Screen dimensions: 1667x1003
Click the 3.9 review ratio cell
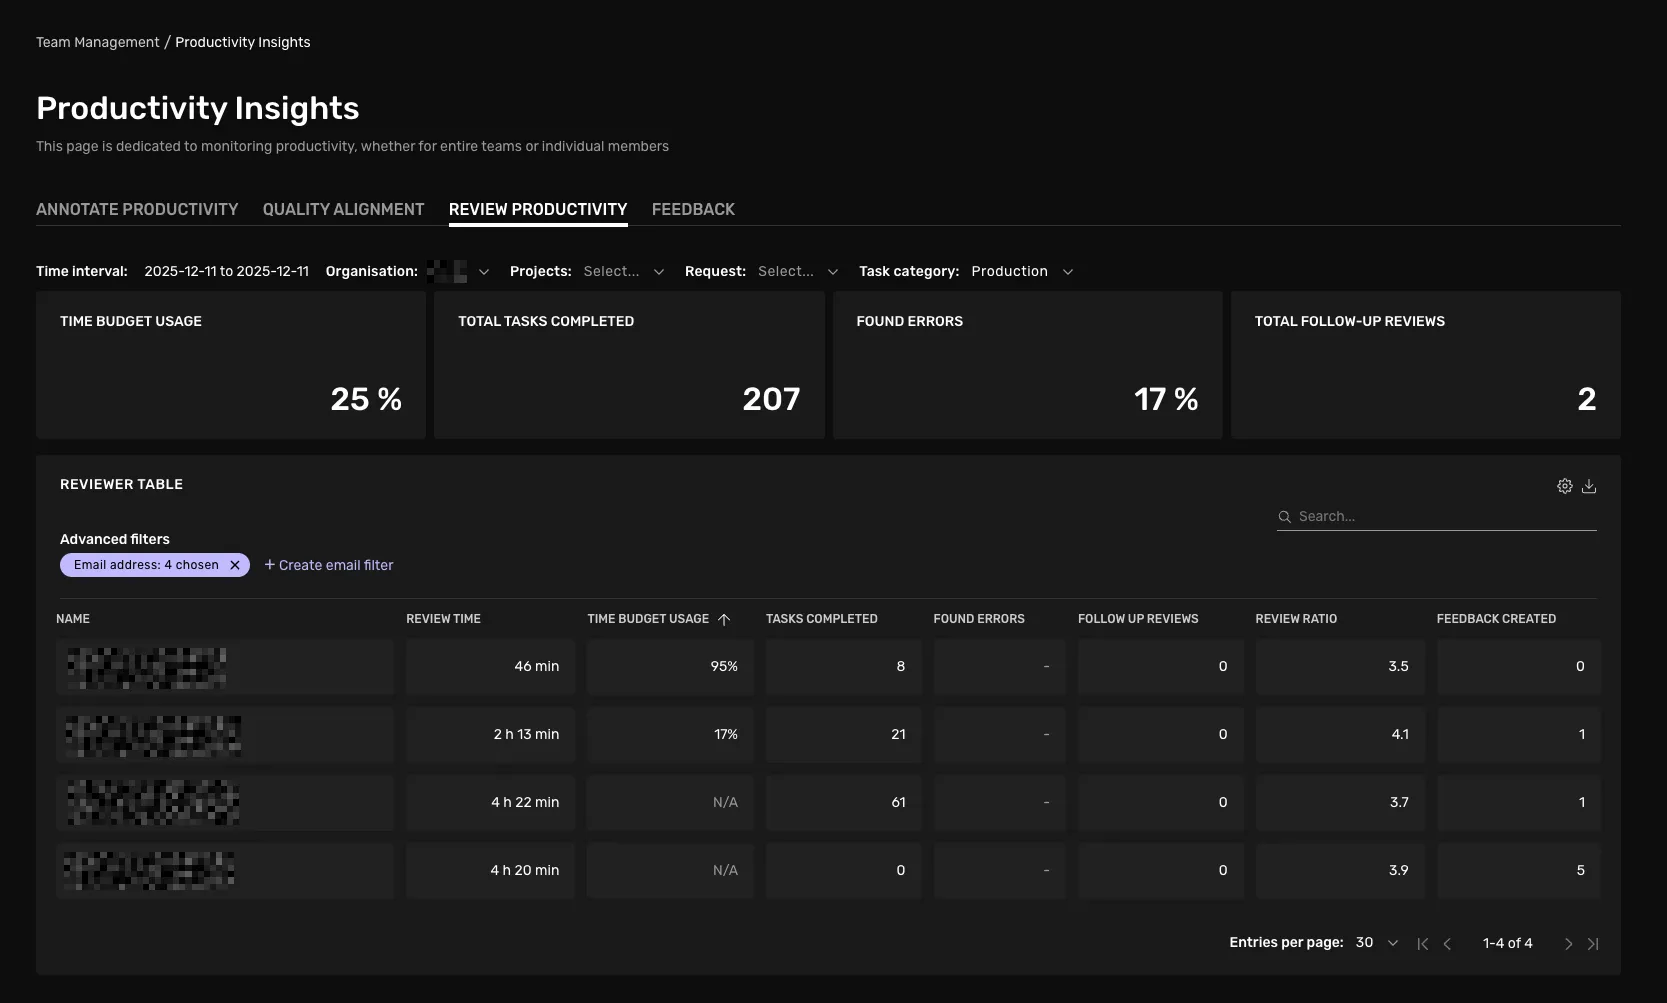click(x=1340, y=871)
